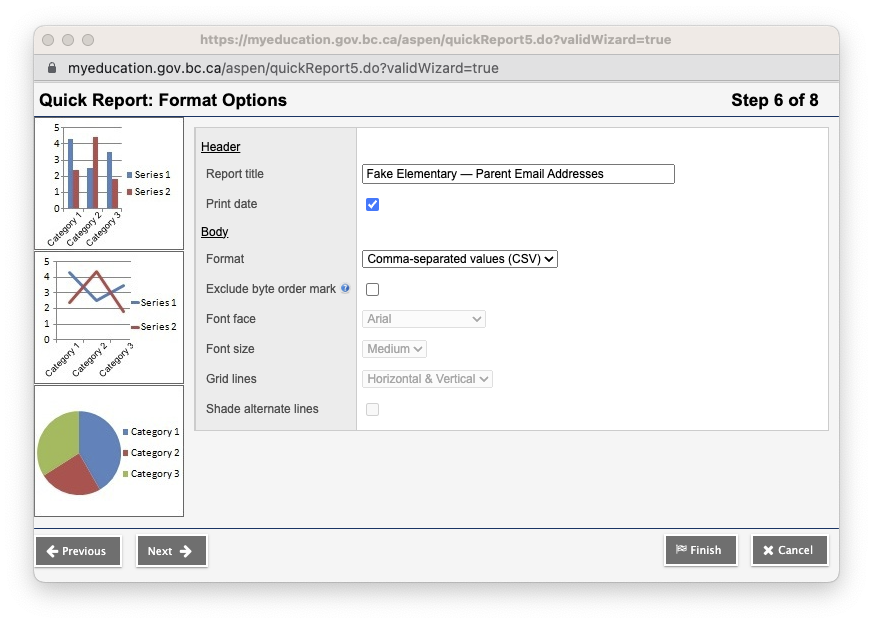Select the line chart style thumbnail
This screenshot has height=624, width=873.
(x=109, y=315)
